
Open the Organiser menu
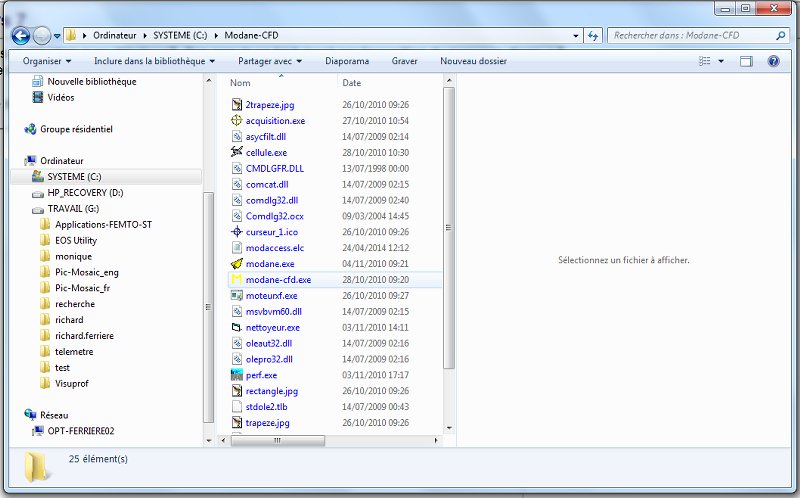(x=46, y=61)
